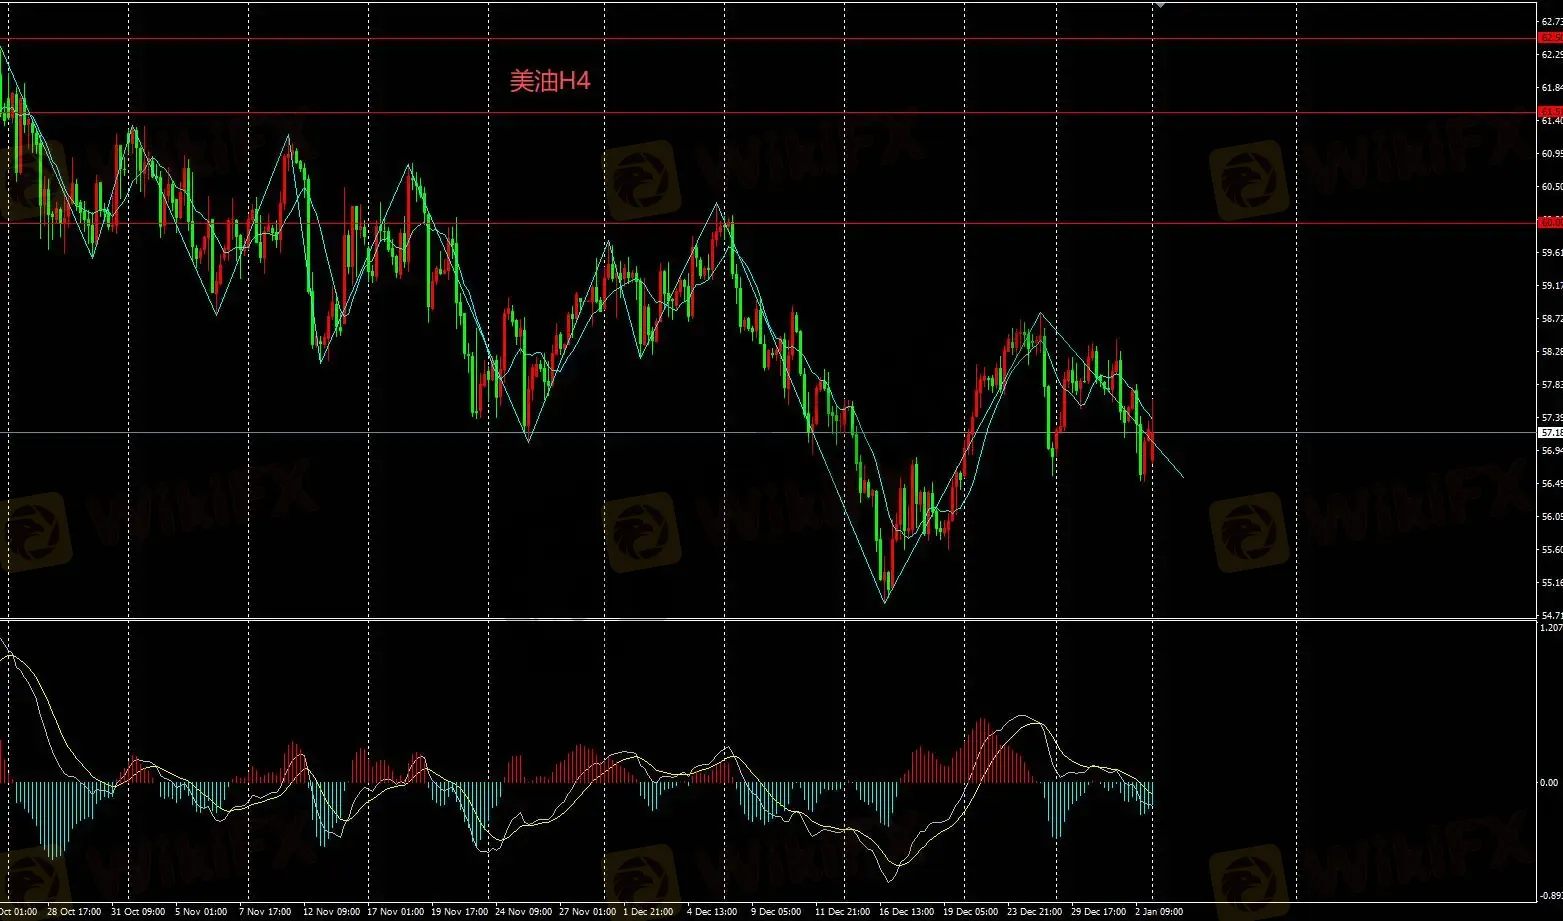Select the 57.83 price axis value
Screen dimensions: 1563x921
(x=1551, y=385)
